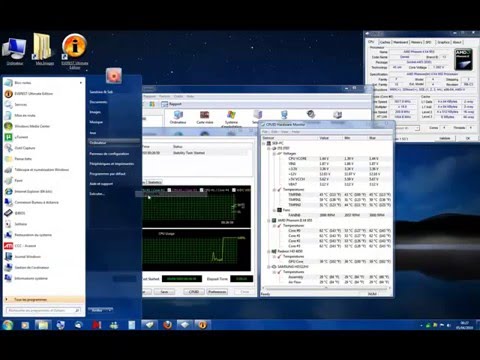The image size is (480, 360).
Task: Open the shutdown options arrow in Start menu
Action: (x=110, y=310)
